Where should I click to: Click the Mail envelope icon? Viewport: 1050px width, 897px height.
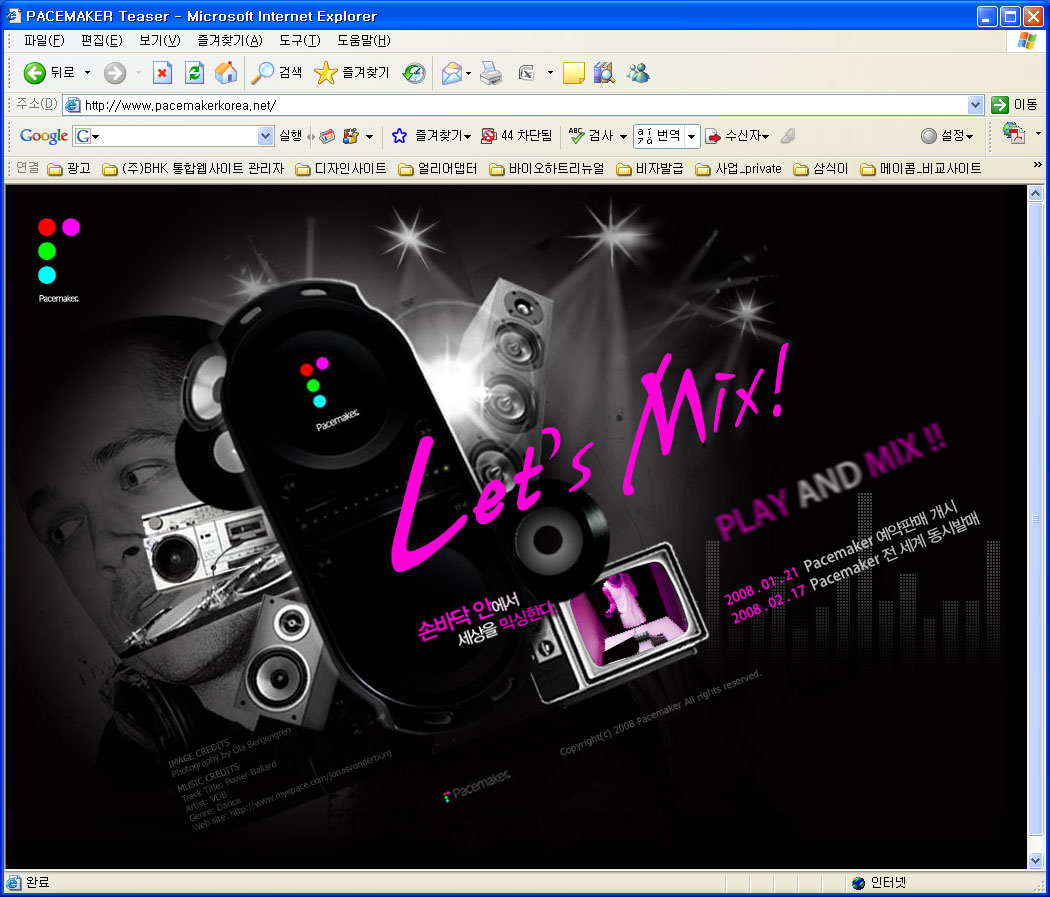point(452,72)
